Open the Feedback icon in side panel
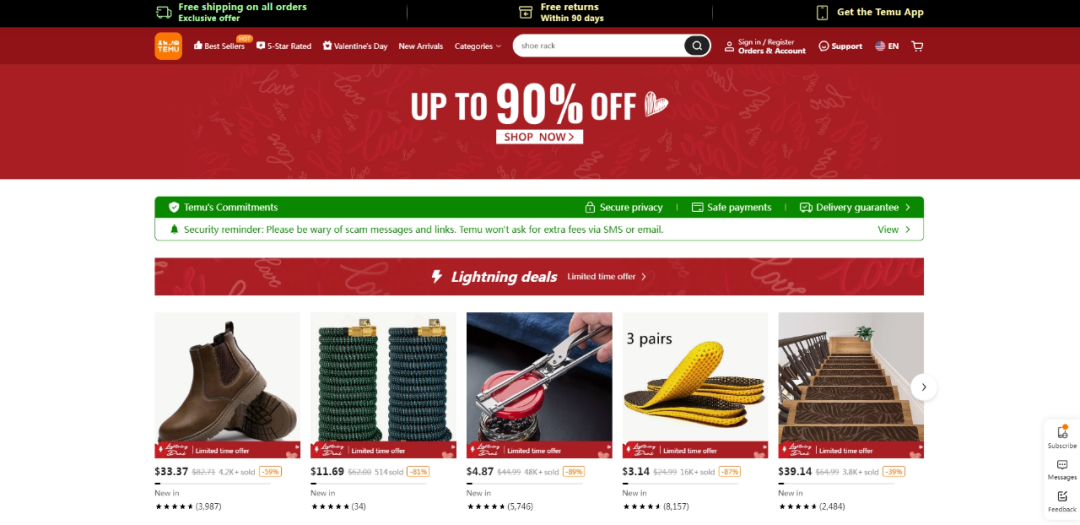Screen dimensions: 1080x525 pyautogui.click(x=1062, y=496)
